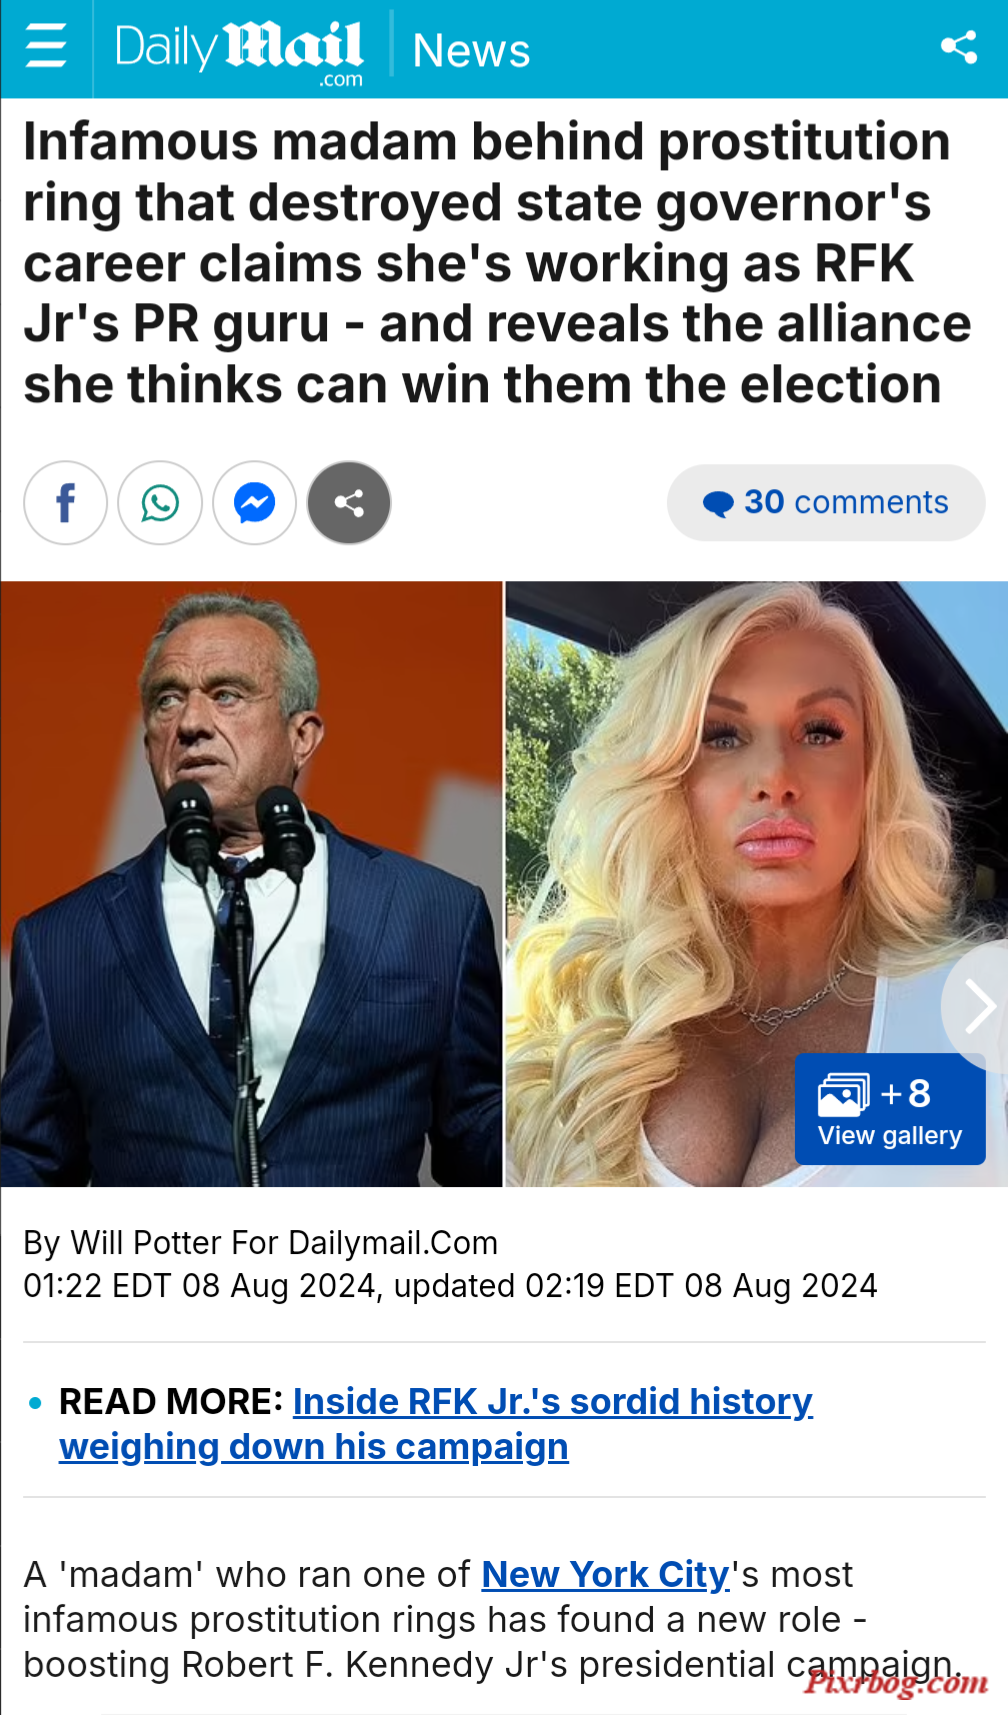Open the grey share options button

349,503
